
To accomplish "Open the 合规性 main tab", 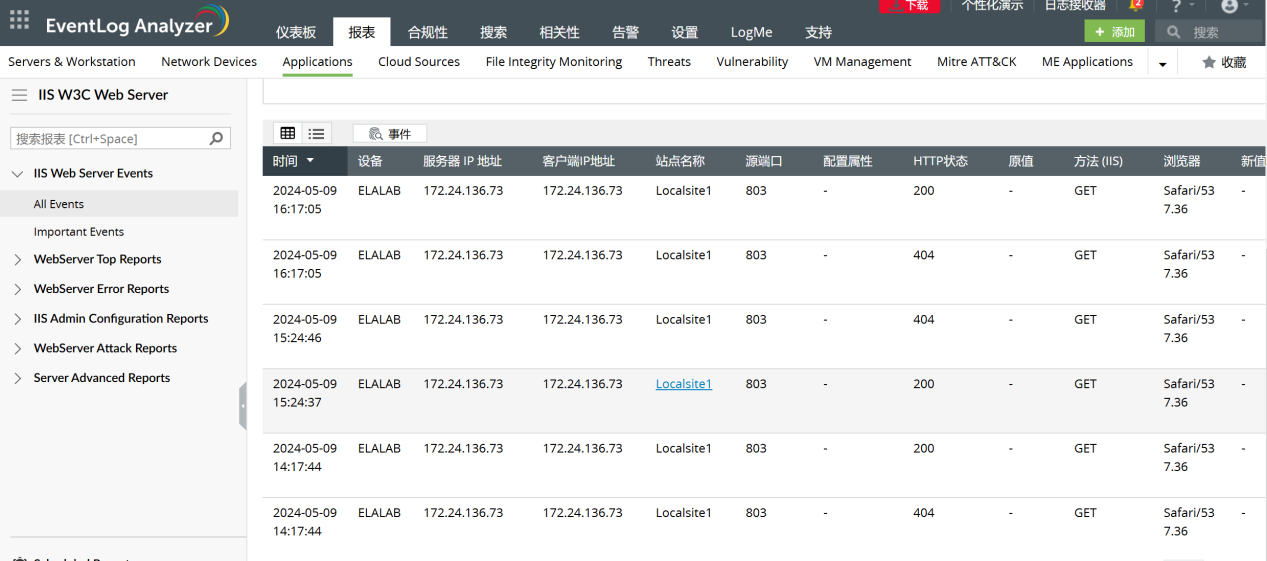I will (427, 32).
